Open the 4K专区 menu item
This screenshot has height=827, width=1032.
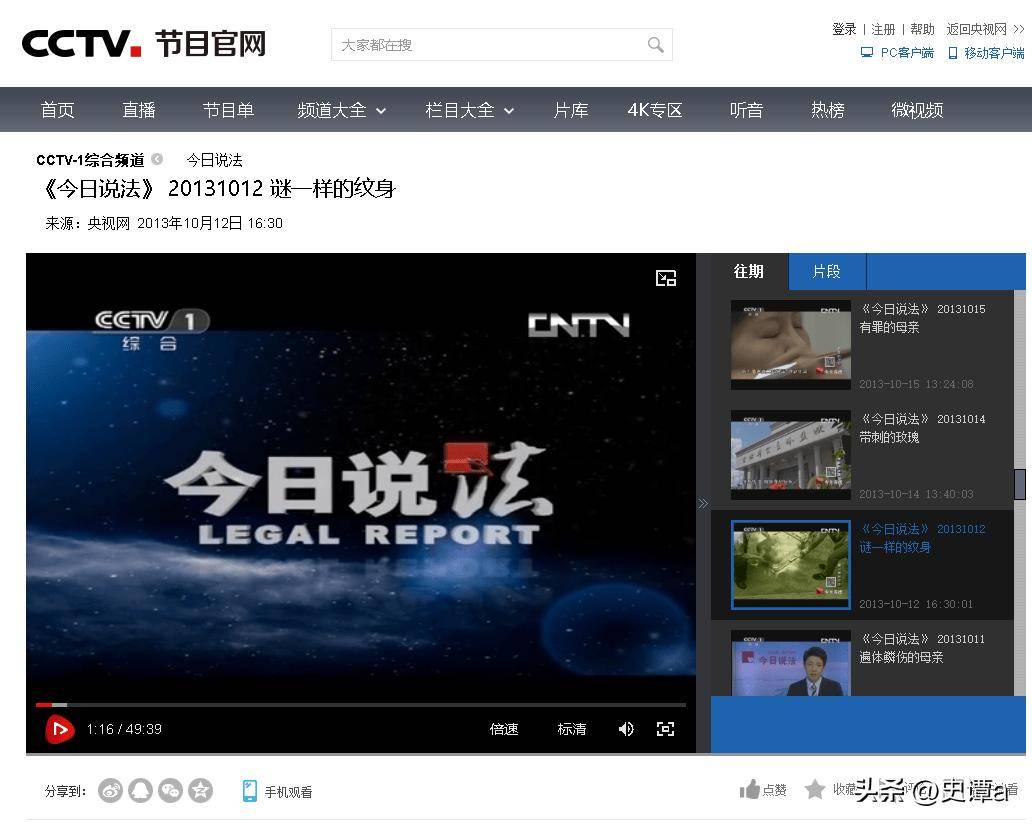click(655, 110)
